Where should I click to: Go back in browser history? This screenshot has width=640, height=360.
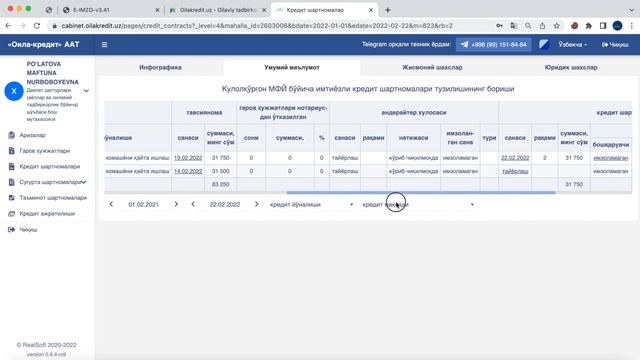(8, 26)
